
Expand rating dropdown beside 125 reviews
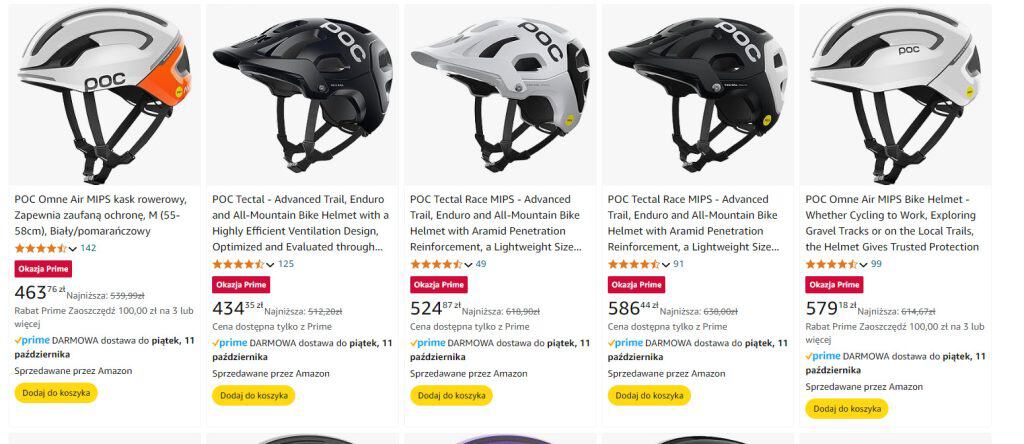click(271, 264)
